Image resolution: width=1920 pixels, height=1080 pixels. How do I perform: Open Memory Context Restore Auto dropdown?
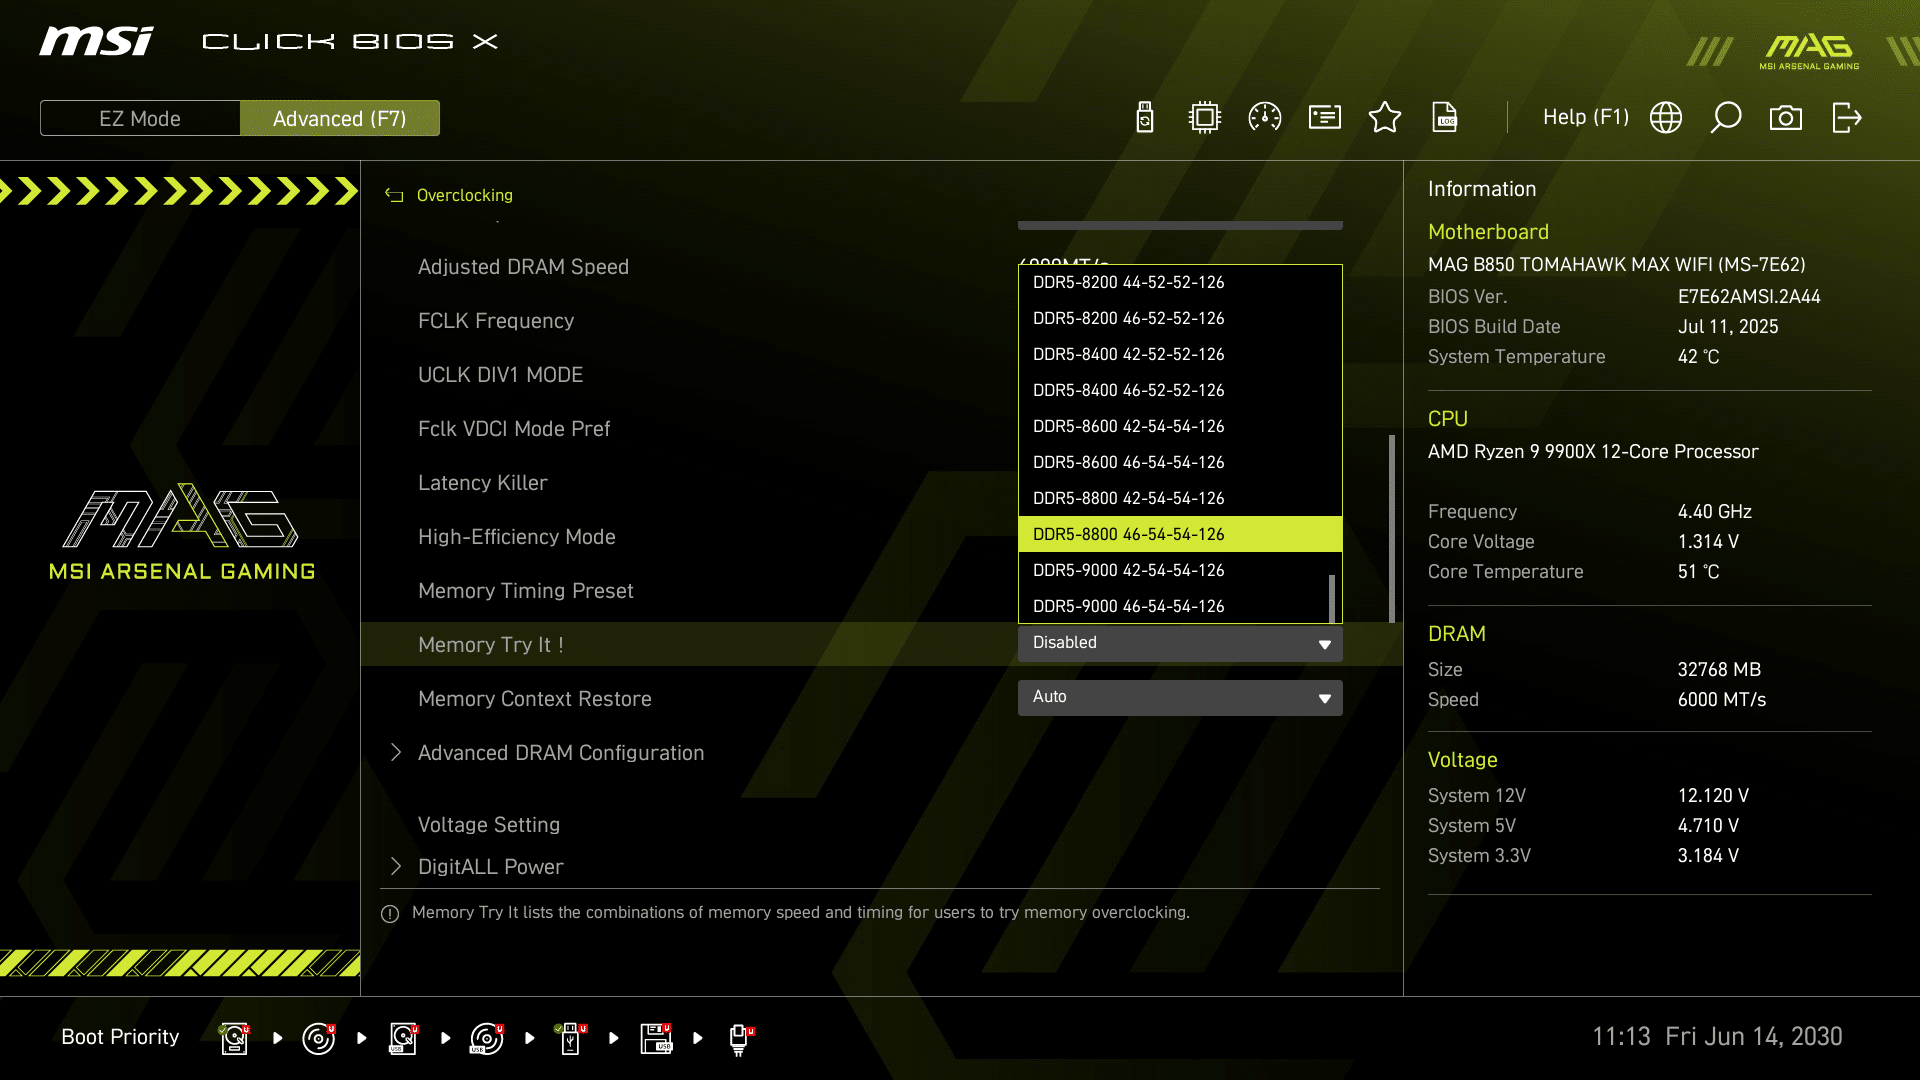(1180, 697)
